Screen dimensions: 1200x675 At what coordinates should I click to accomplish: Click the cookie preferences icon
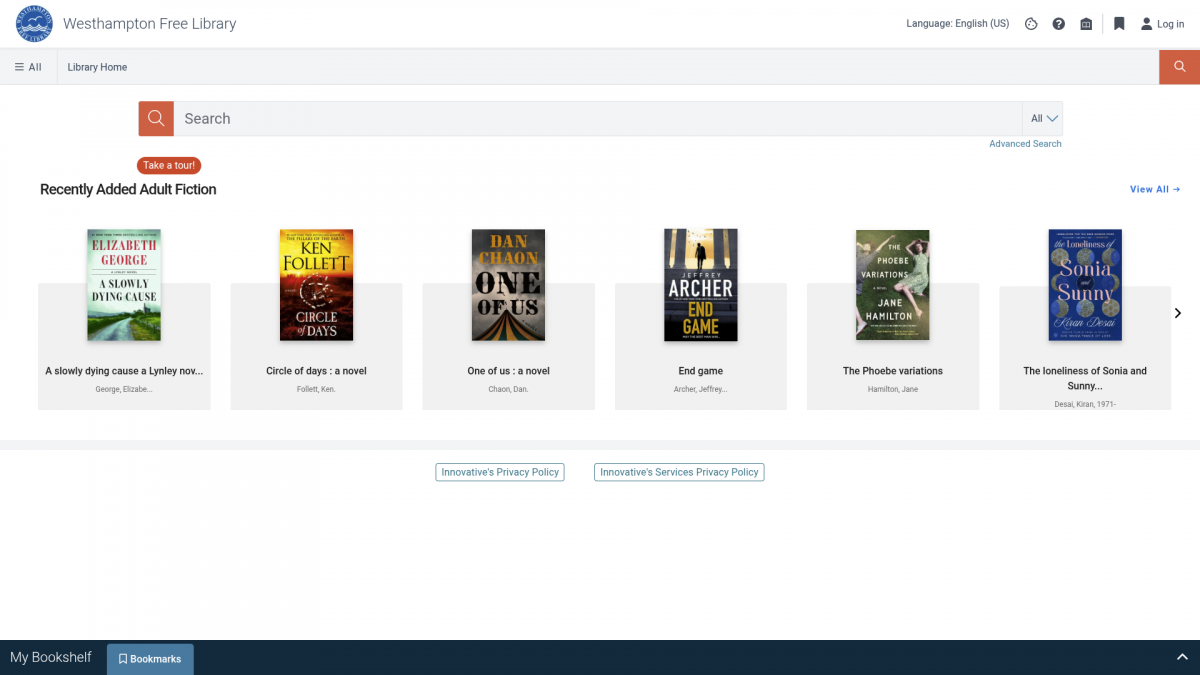coord(1031,24)
